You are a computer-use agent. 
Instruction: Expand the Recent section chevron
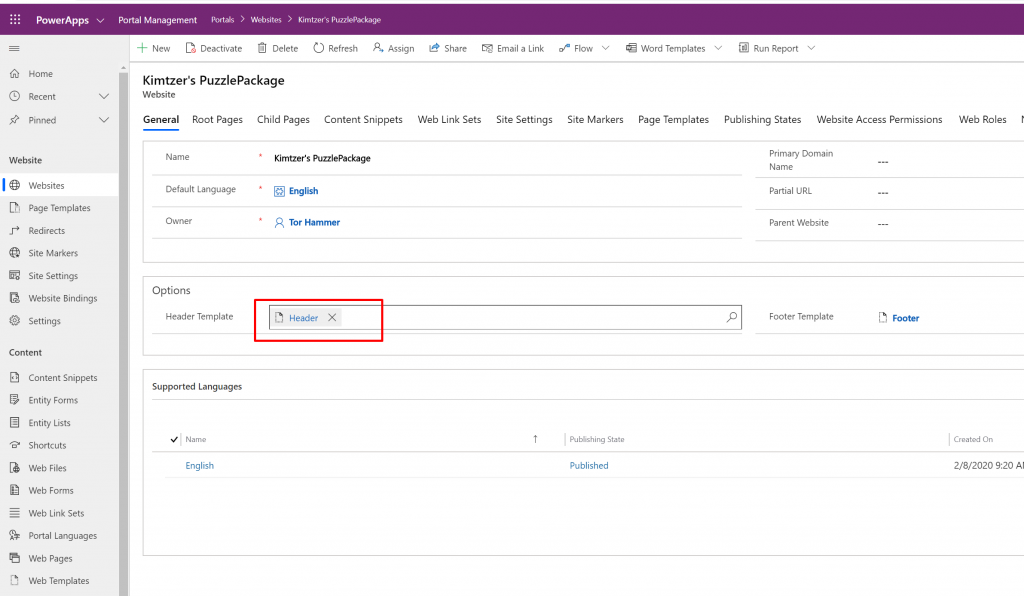click(104, 97)
